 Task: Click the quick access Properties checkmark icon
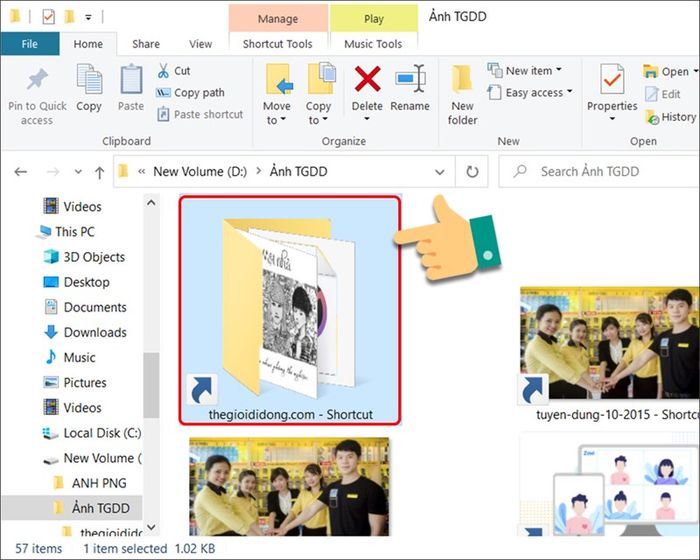[49, 17]
